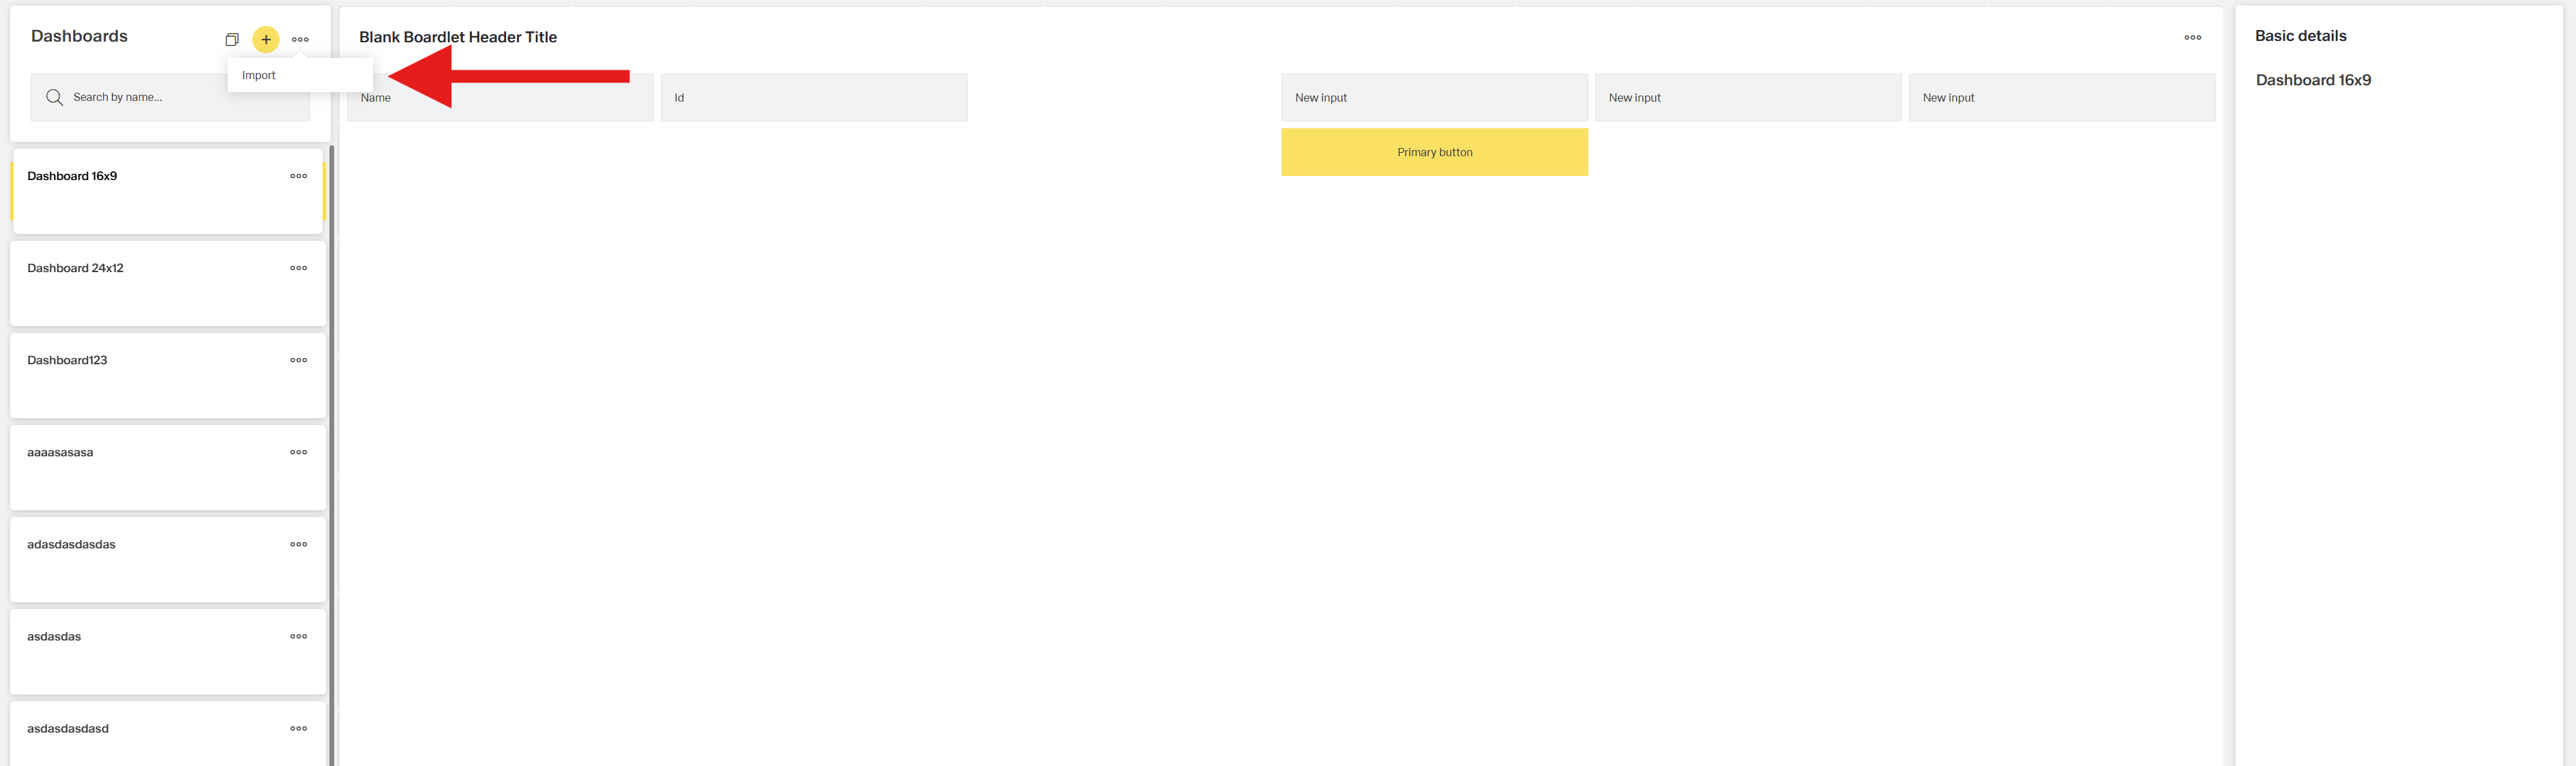This screenshot has height=766, width=2576.
Task: Click the search magnifier icon
Action: point(54,97)
